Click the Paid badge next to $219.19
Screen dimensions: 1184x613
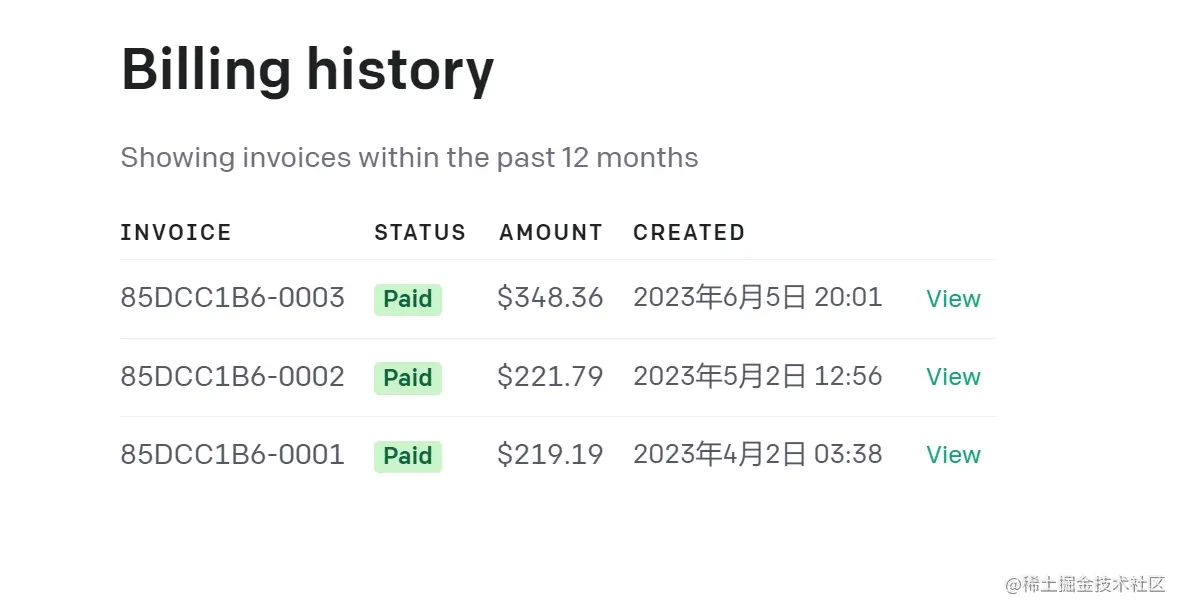pyautogui.click(x=408, y=456)
